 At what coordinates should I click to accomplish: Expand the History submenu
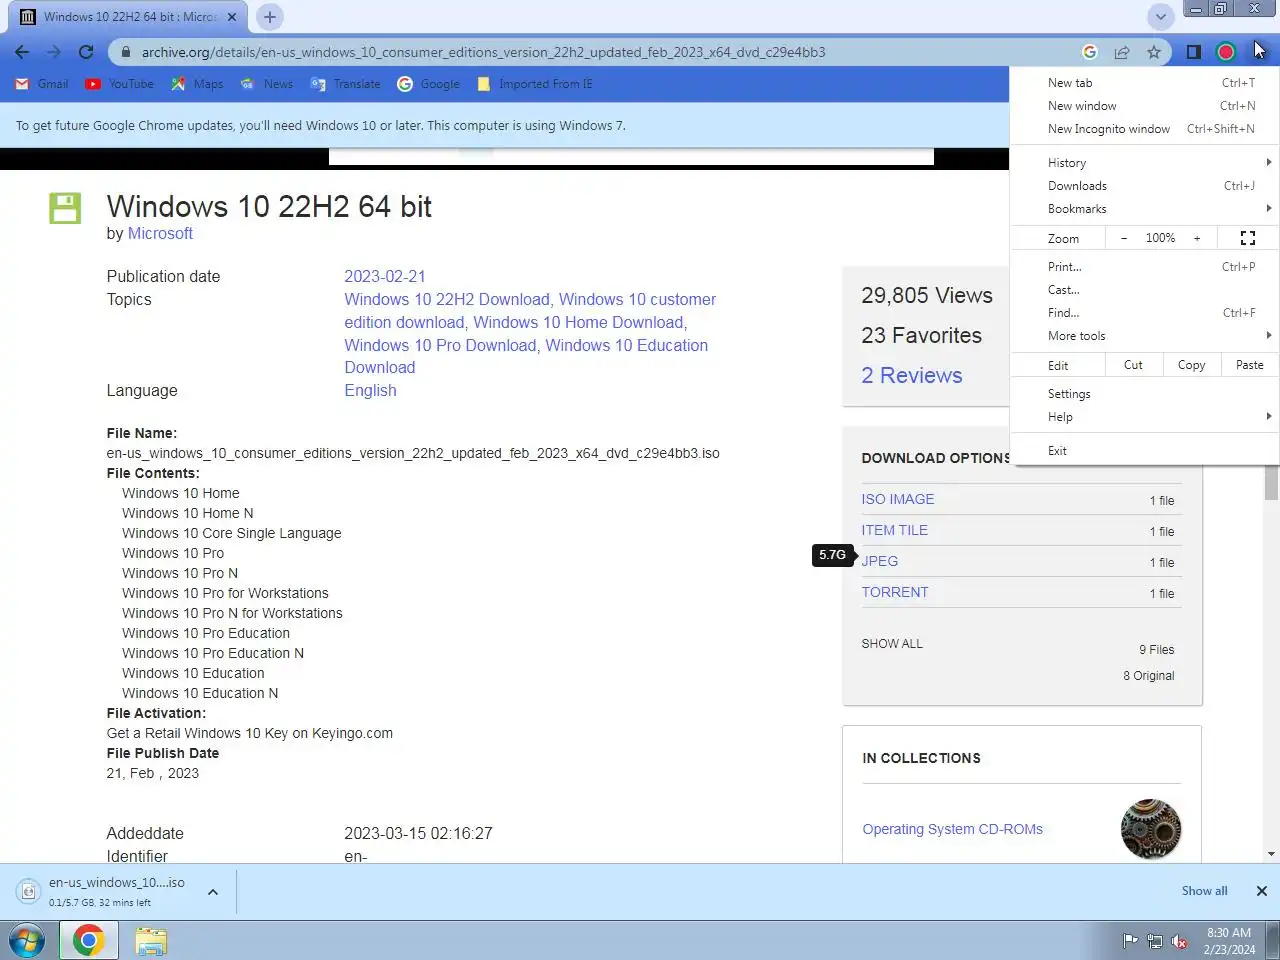pyautogui.click(x=1145, y=163)
